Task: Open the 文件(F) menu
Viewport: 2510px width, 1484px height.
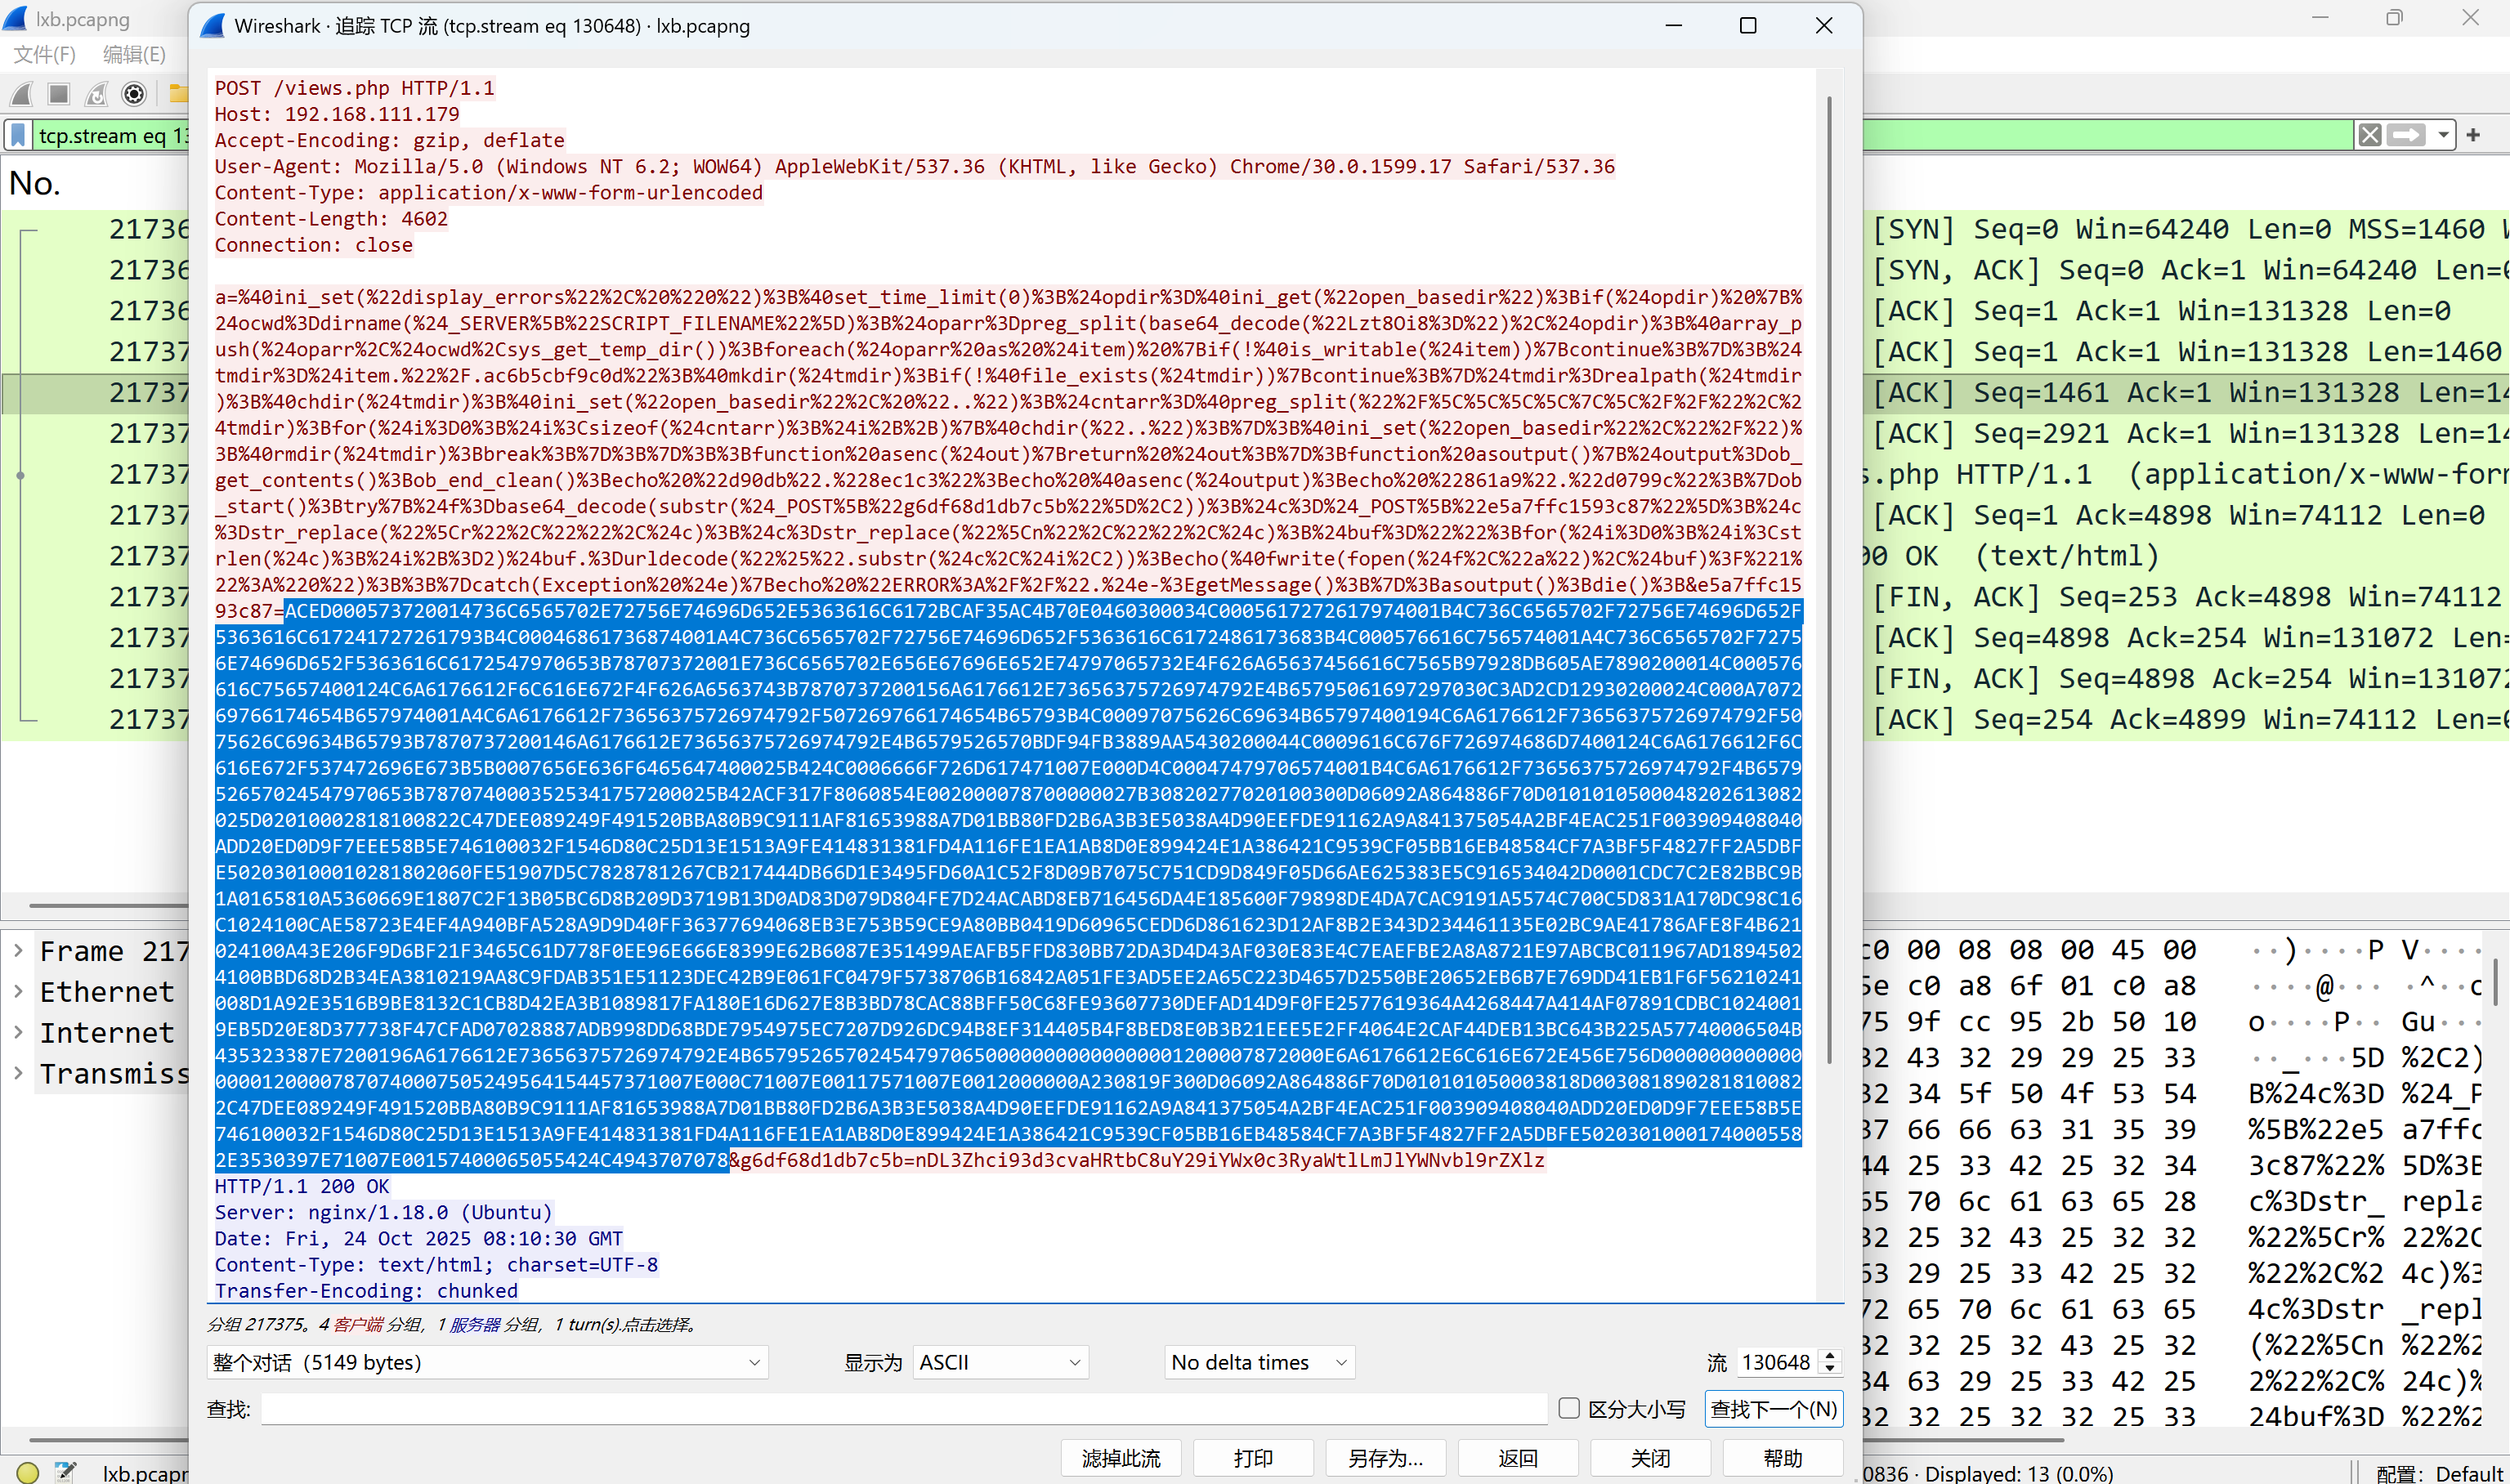Action: pyautogui.click(x=44, y=54)
